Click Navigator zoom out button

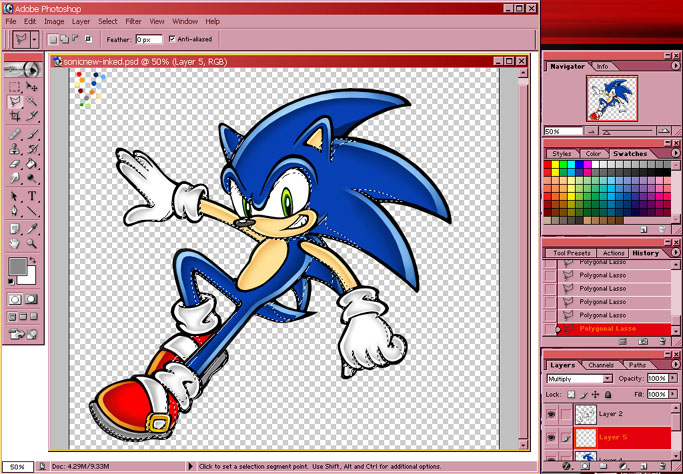tap(590, 131)
